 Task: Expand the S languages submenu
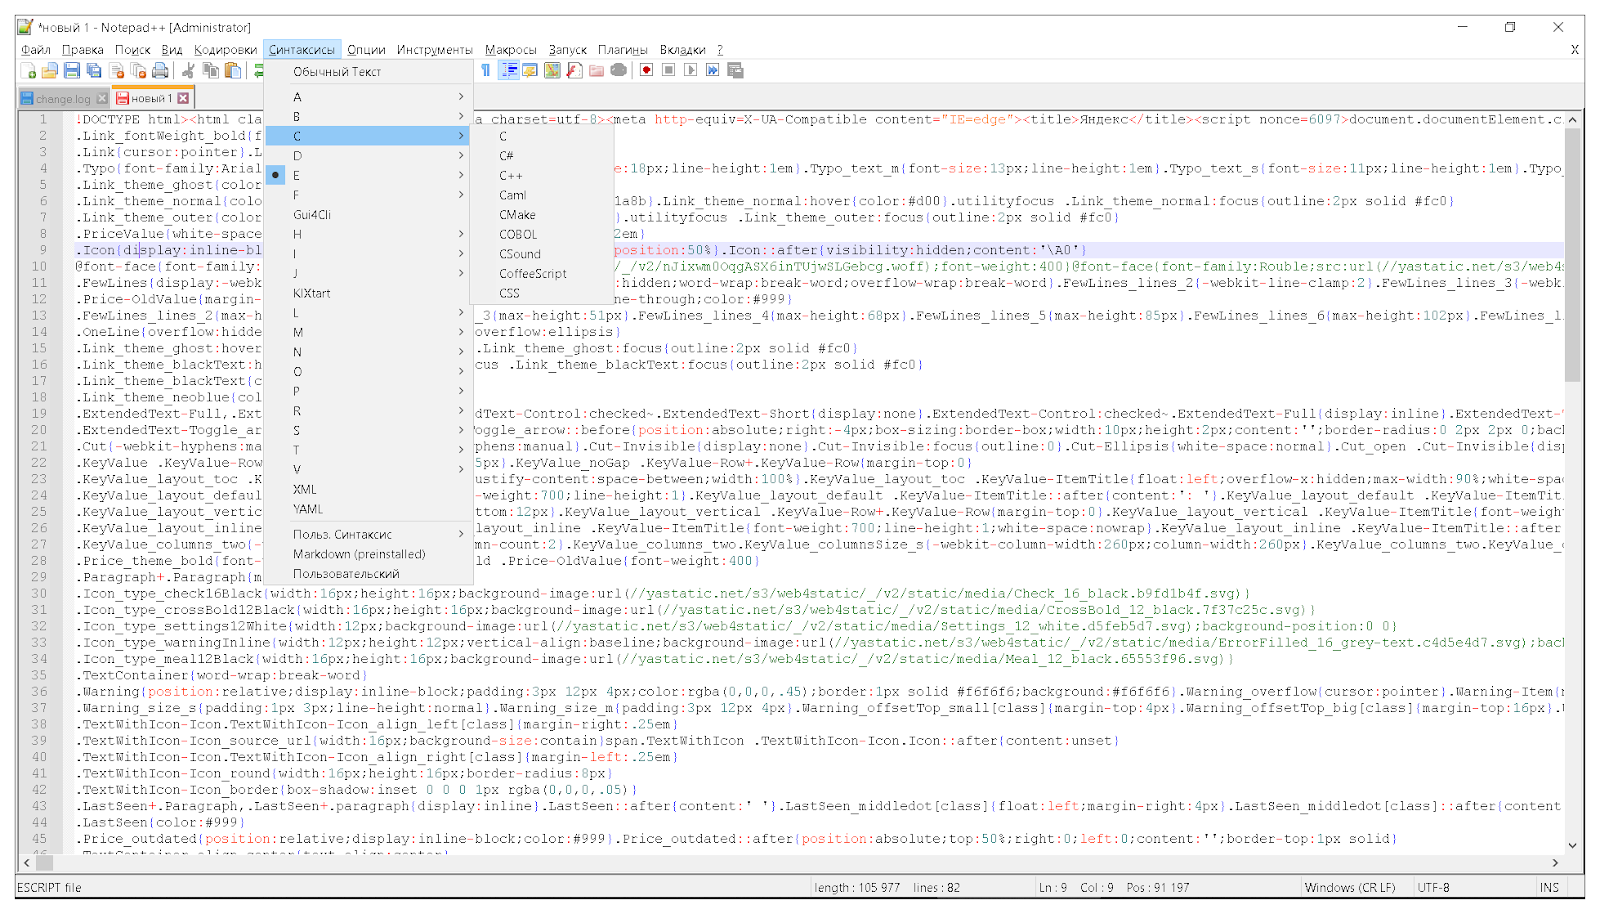point(368,431)
